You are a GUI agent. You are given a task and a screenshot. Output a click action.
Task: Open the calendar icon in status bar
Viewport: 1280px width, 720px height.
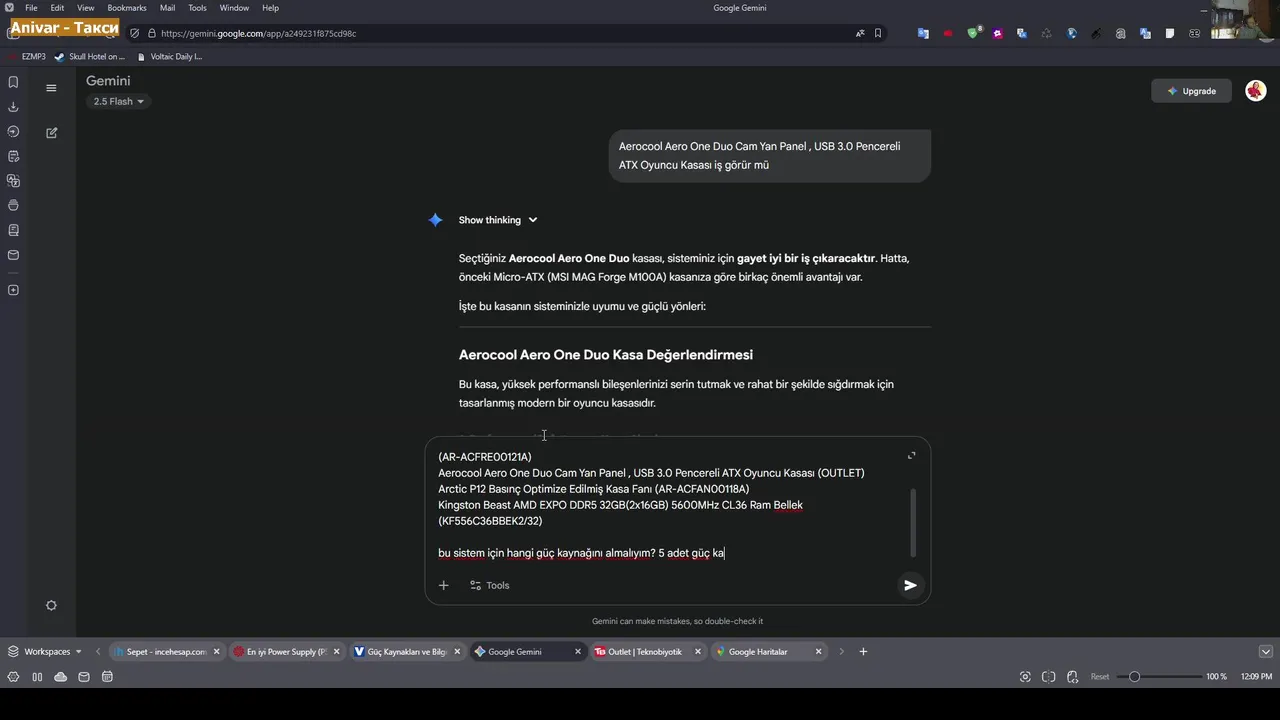point(107,677)
